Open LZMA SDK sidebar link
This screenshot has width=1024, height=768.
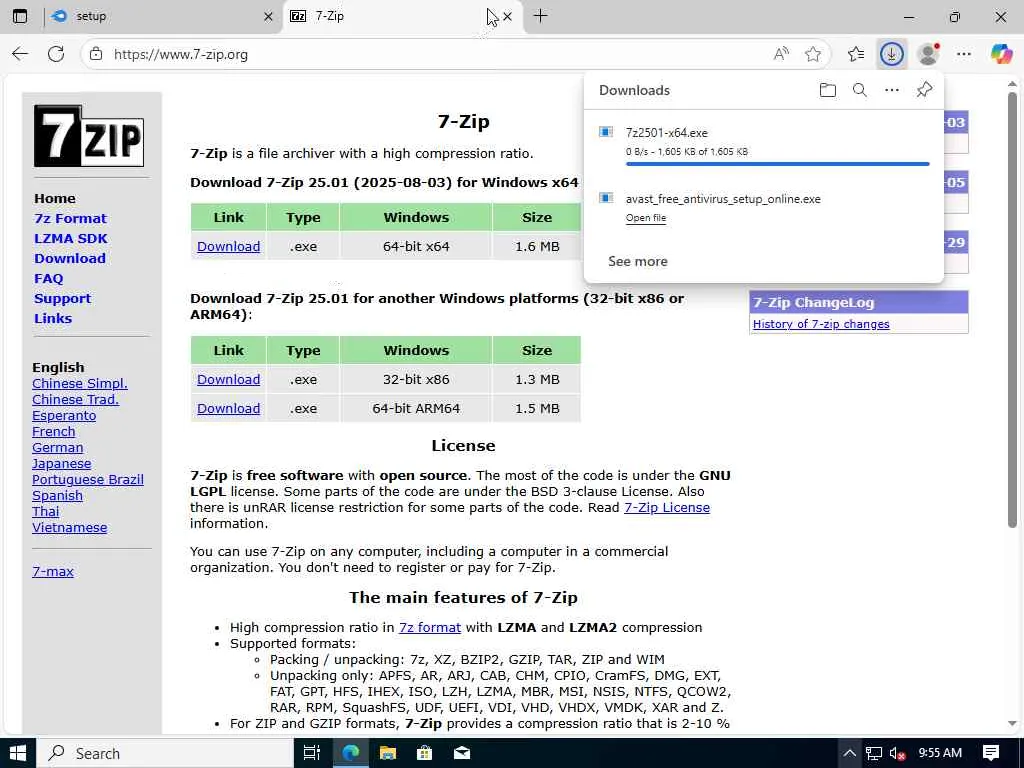pos(71,238)
